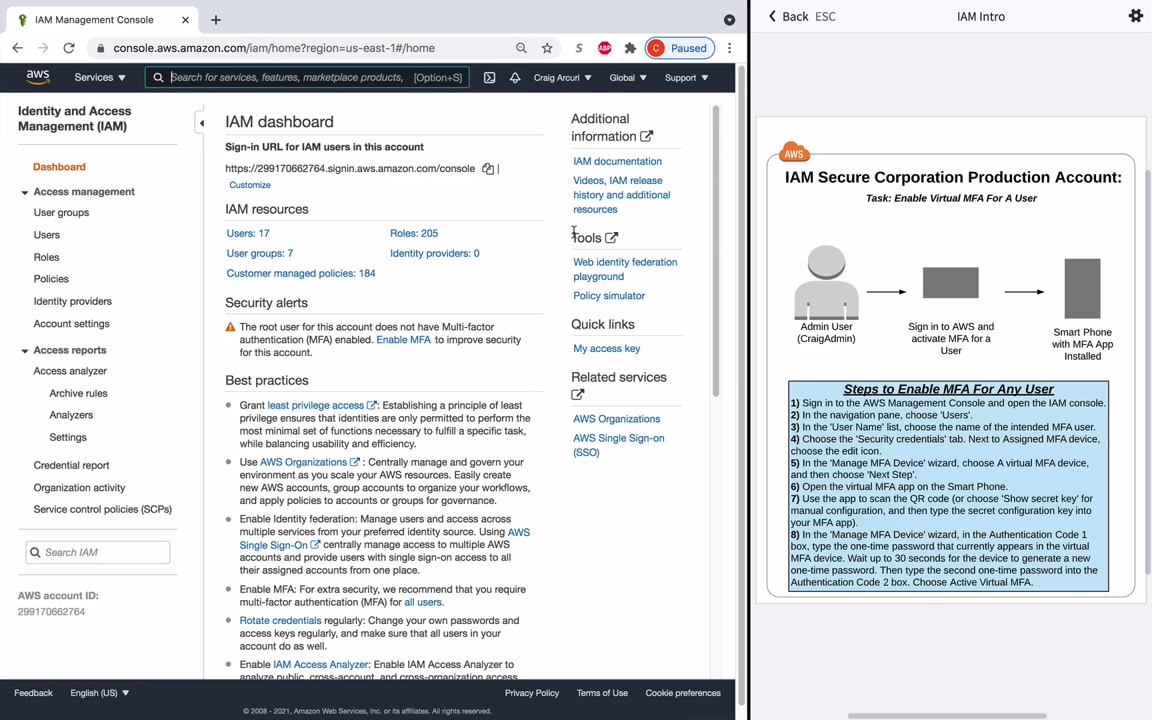Close the IAM Management Console tab
Image resolution: width=1152 pixels, height=720 pixels.
(x=185, y=20)
